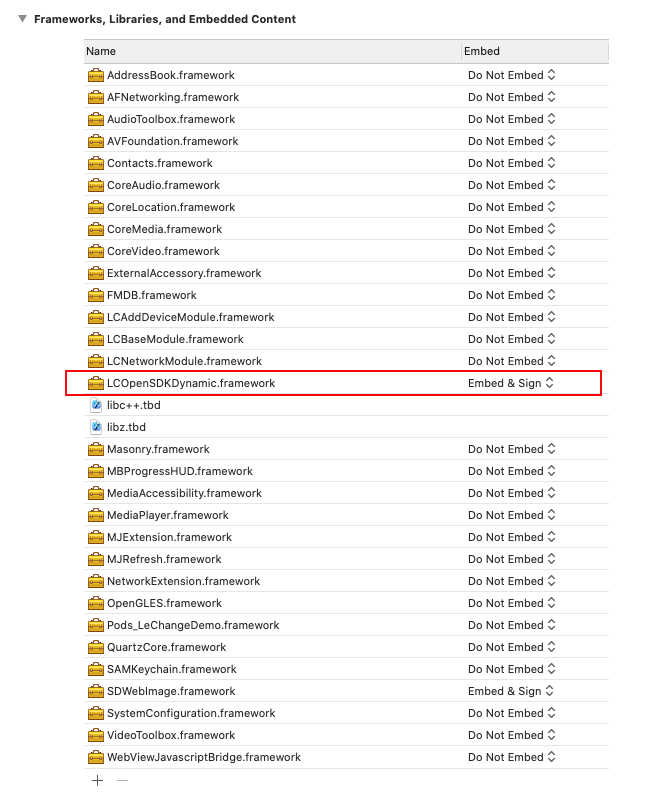Change embed setting for Pods_LeChangeDemo.framework
Viewport: 652px width, 798px height.
512,625
